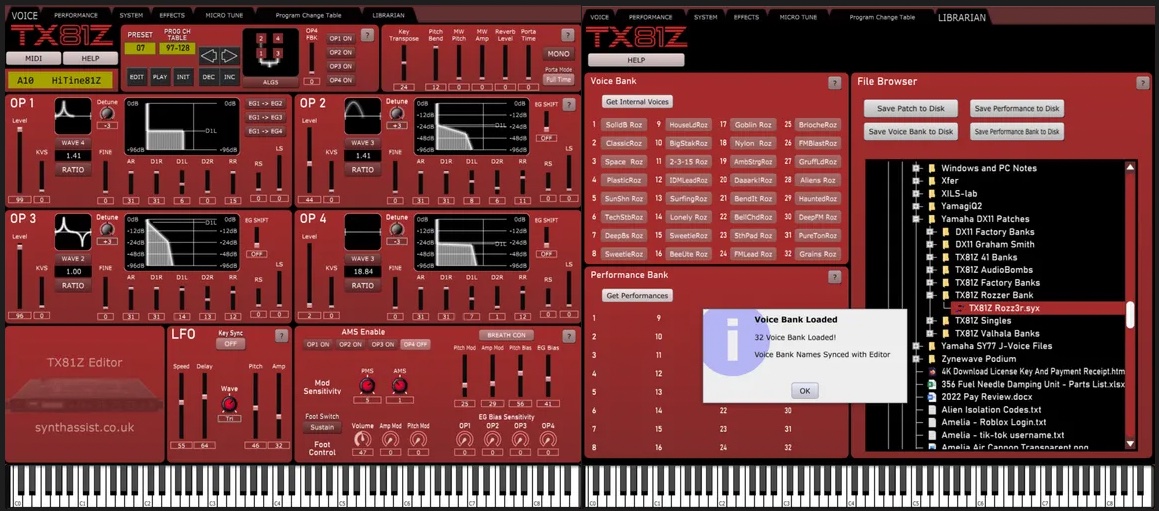This screenshot has width=1159, height=511.
Task: Toggle the MONO mode button
Action: tap(558, 54)
